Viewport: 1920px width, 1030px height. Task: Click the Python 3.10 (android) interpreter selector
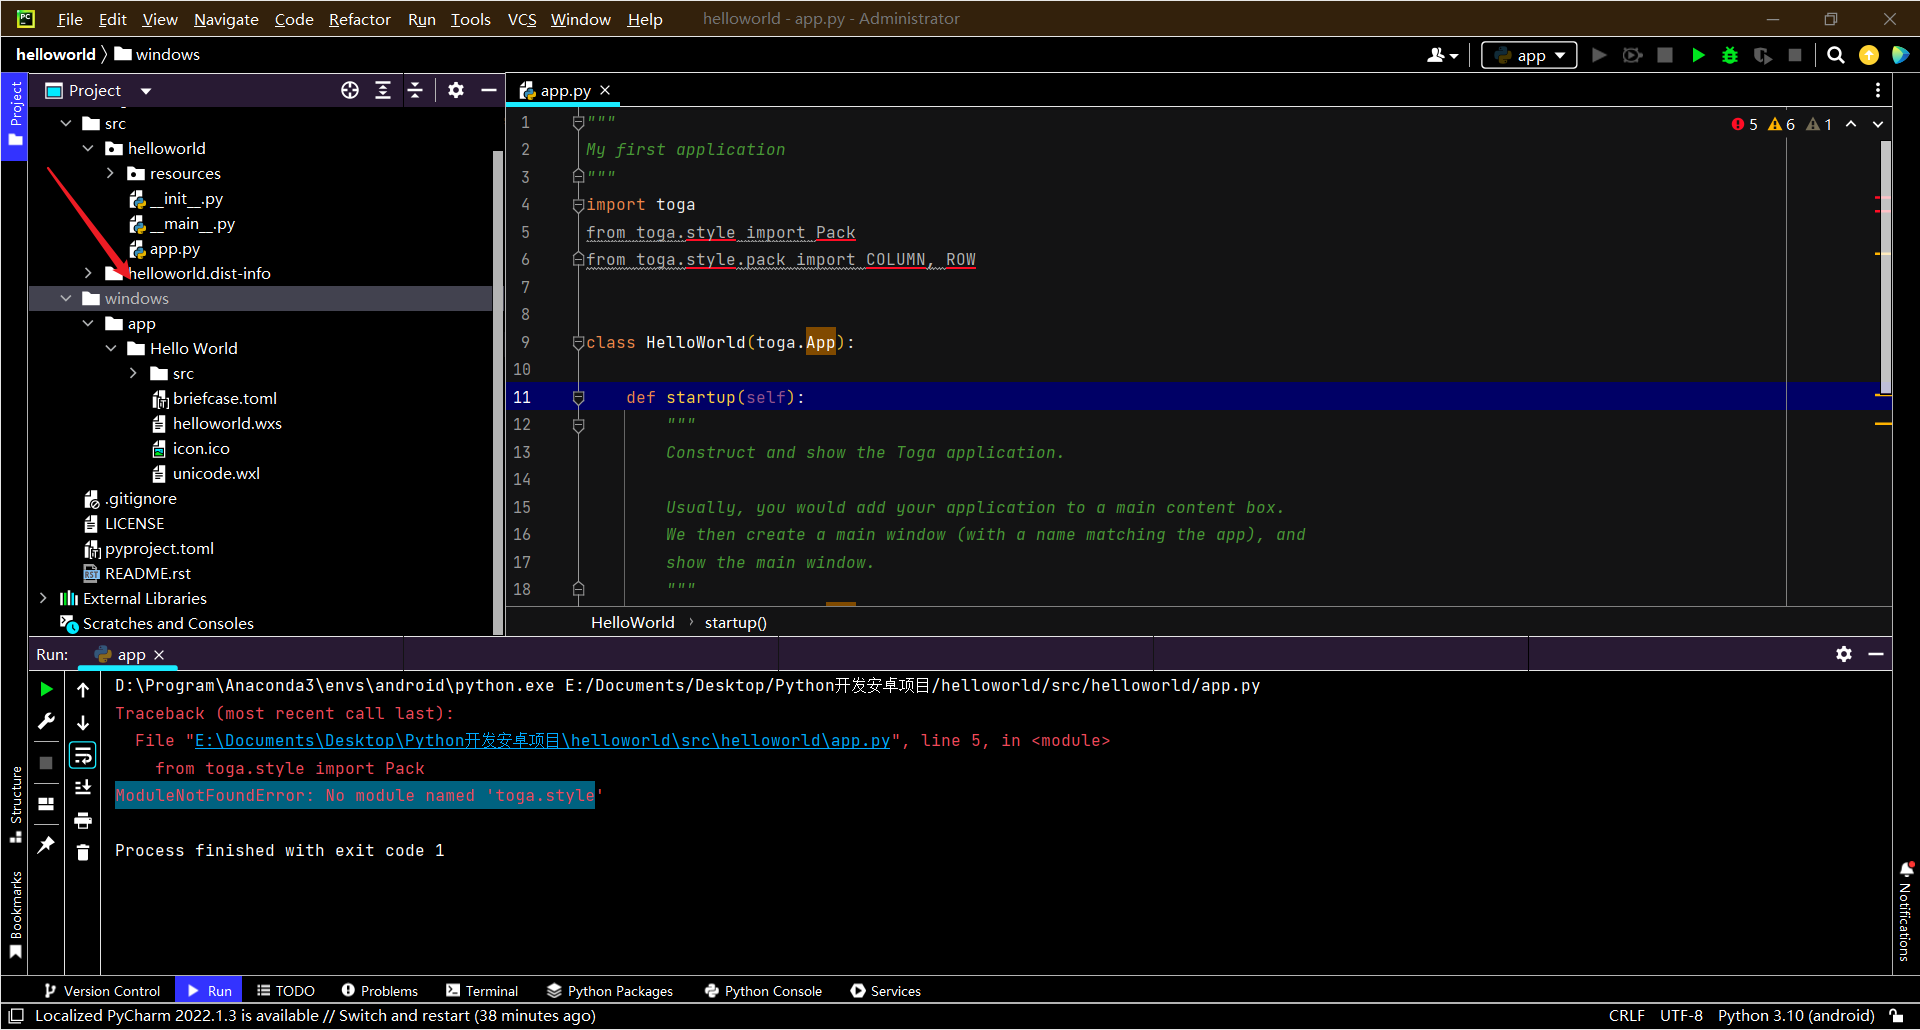click(1795, 1016)
